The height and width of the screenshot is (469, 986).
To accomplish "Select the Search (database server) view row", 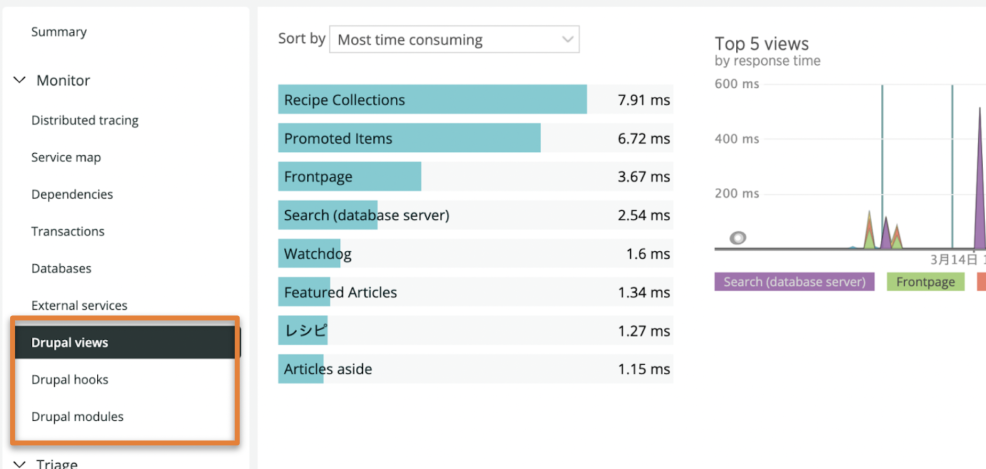I will pos(475,215).
